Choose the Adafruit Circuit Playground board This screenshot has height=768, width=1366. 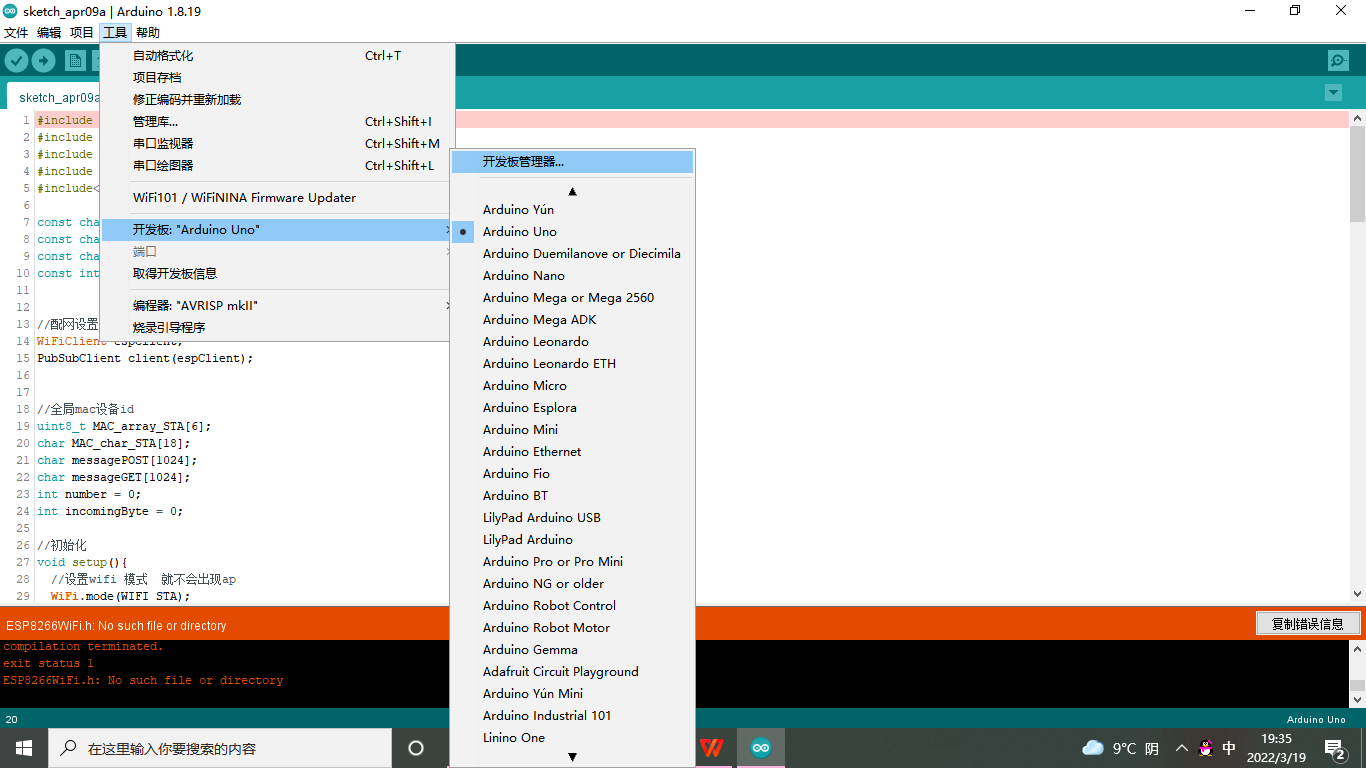572,672
